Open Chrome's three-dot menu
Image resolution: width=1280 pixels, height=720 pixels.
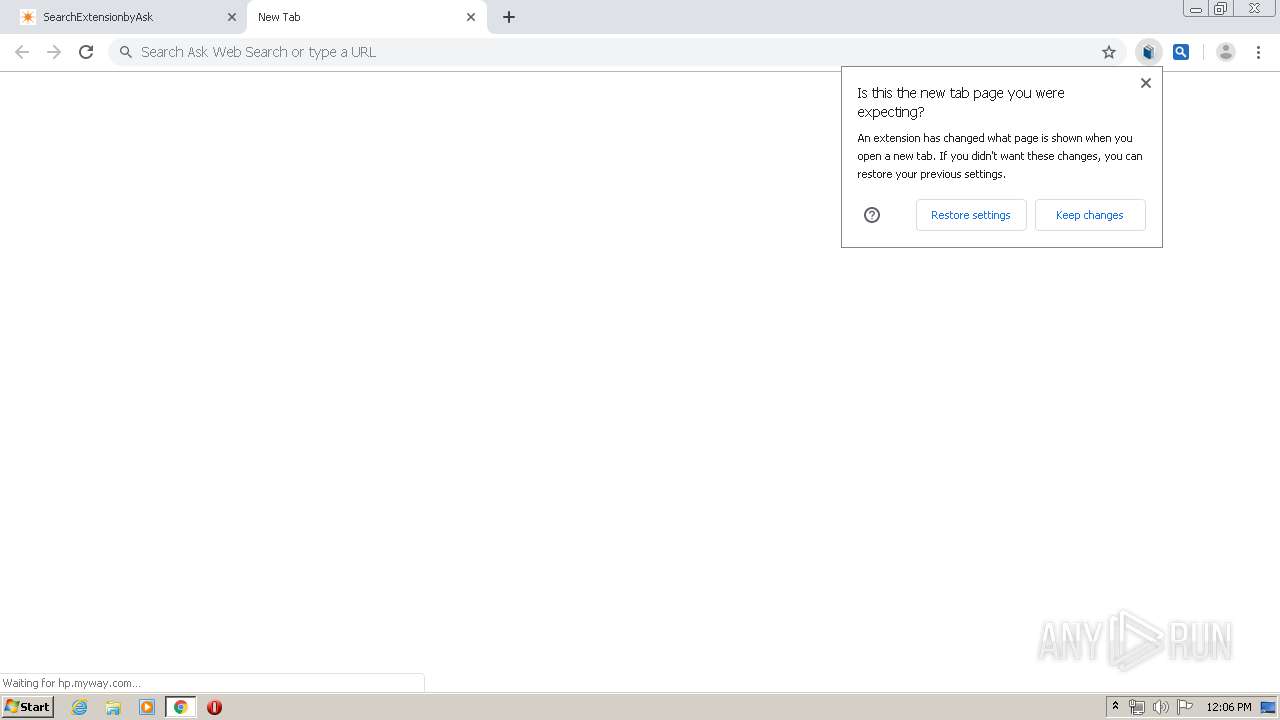[x=1258, y=52]
